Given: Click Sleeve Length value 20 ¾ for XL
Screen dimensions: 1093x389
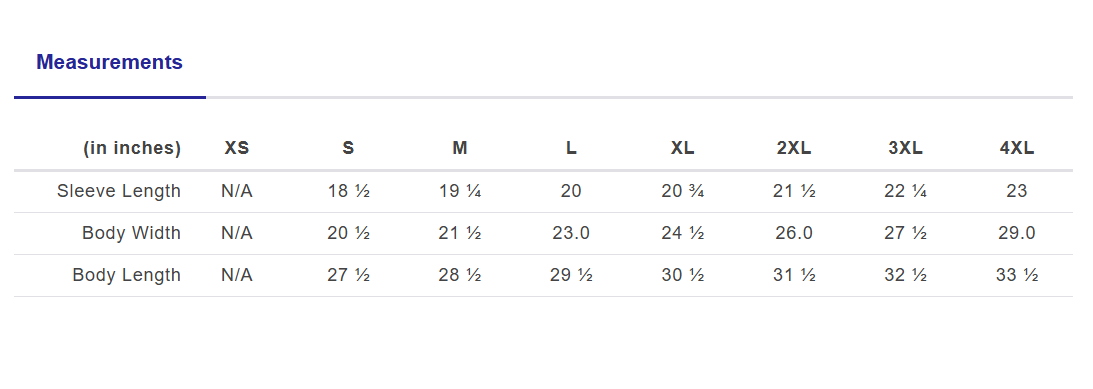Looking at the screenshot, I should click(x=682, y=191).
